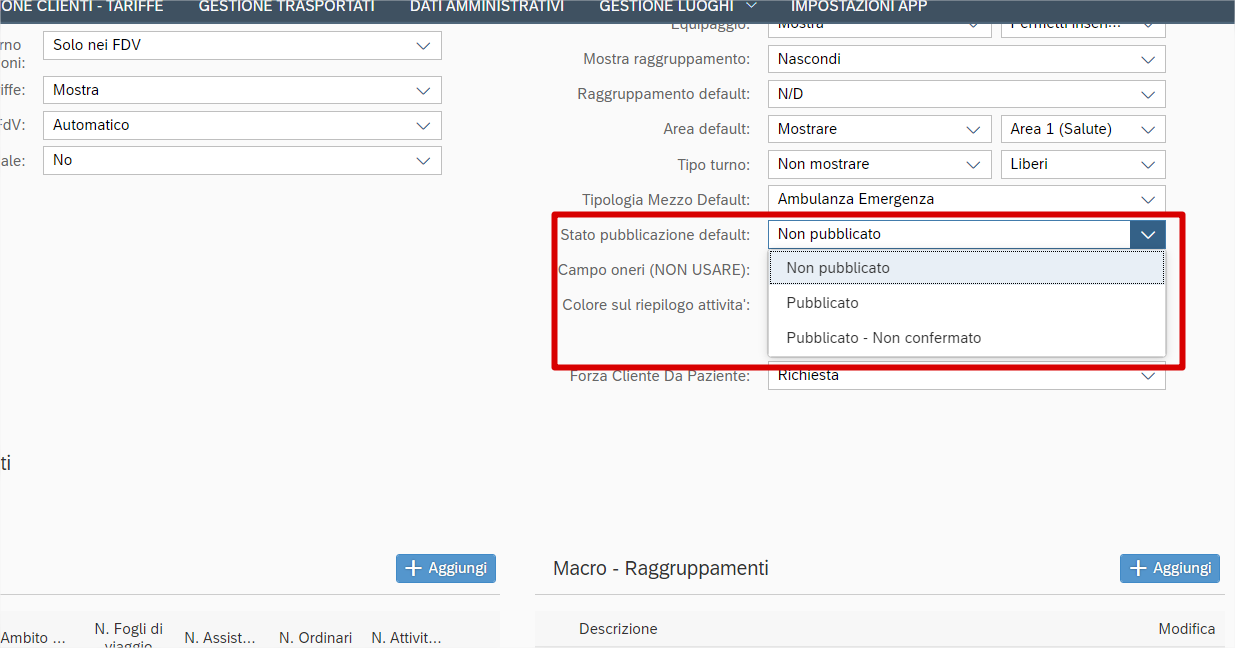This screenshot has width=1235, height=648.
Task: Open the Raggruppamento default N/D dropdown
Action: 1147,95
